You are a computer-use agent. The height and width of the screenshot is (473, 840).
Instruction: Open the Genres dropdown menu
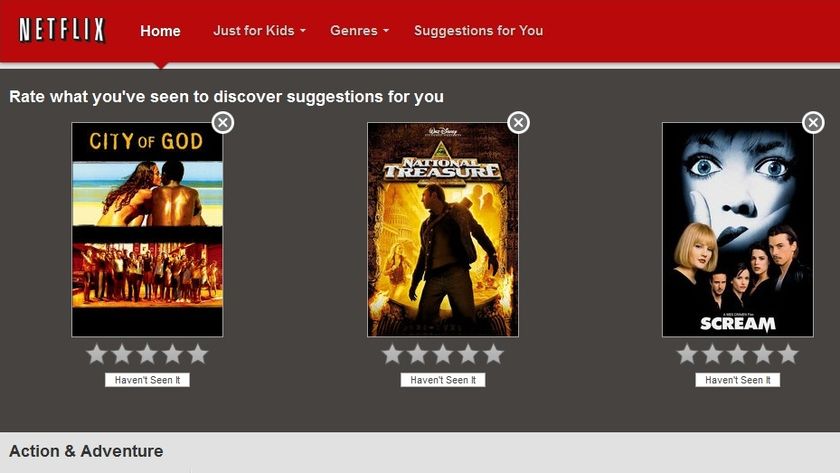pyautogui.click(x=359, y=31)
